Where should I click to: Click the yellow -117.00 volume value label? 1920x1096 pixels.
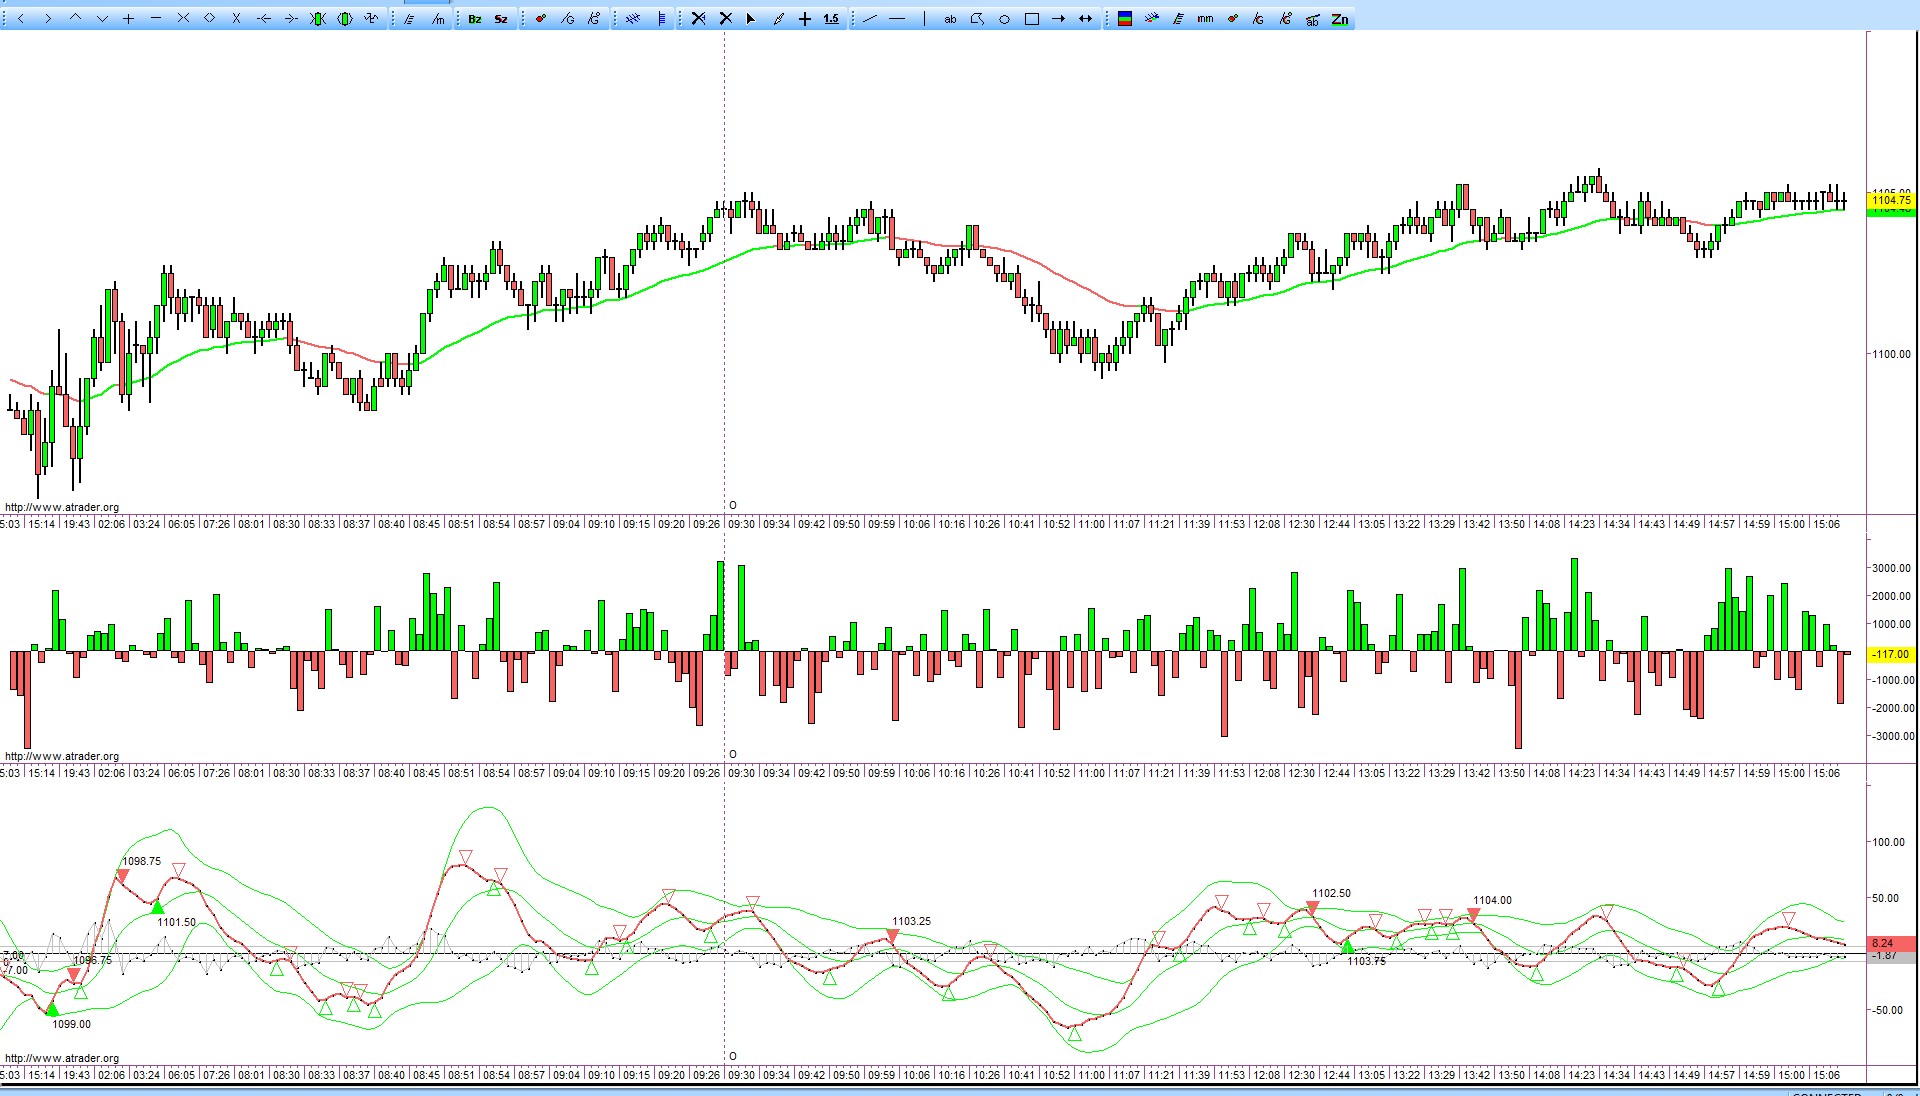coord(1891,654)
